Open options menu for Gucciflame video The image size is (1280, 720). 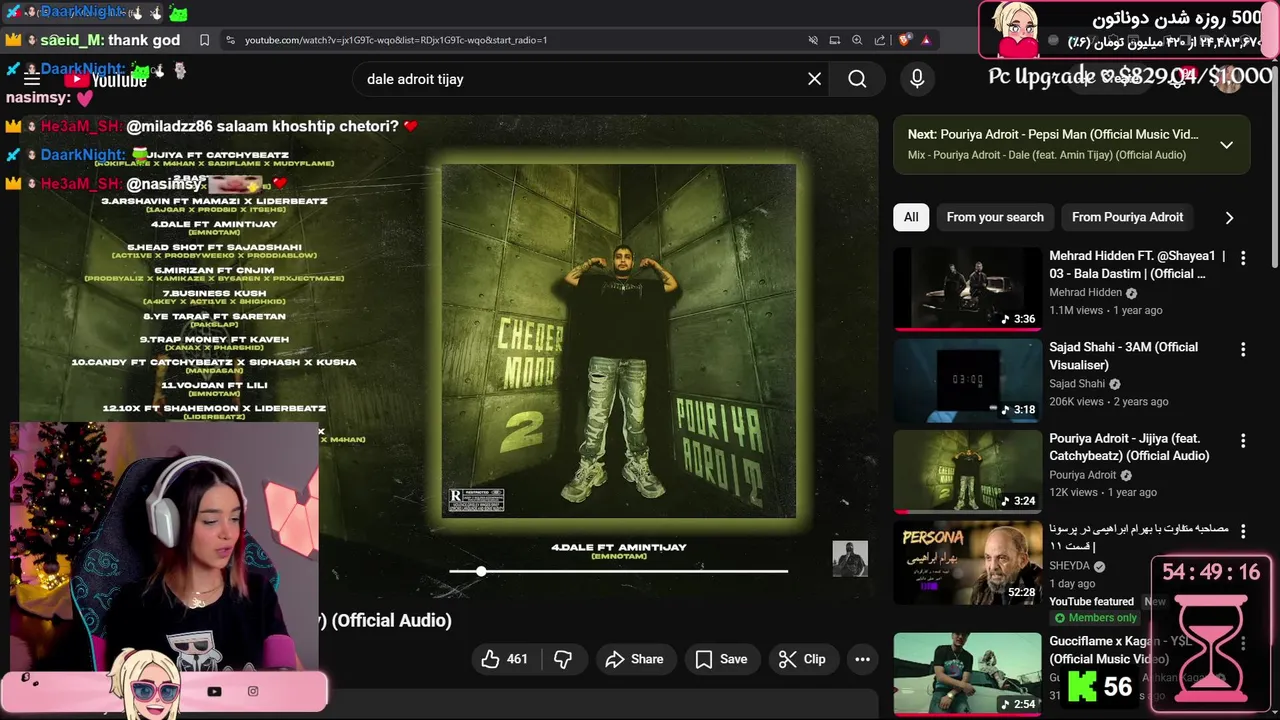pos(1243,642)
